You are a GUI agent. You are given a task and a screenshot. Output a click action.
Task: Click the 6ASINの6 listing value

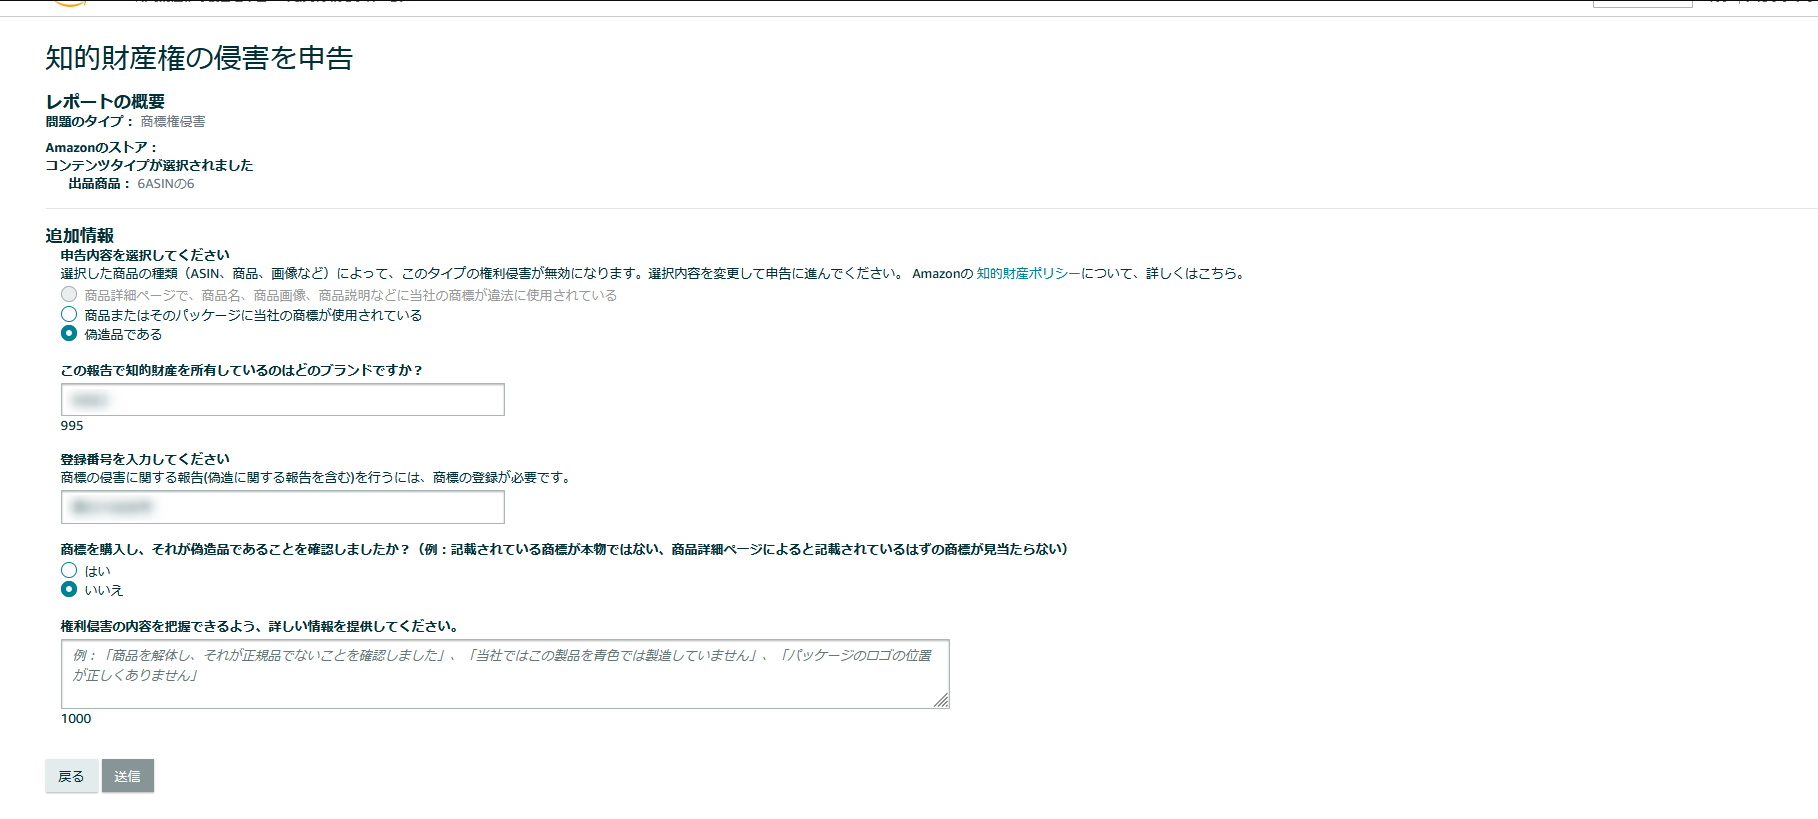(166, 184)
